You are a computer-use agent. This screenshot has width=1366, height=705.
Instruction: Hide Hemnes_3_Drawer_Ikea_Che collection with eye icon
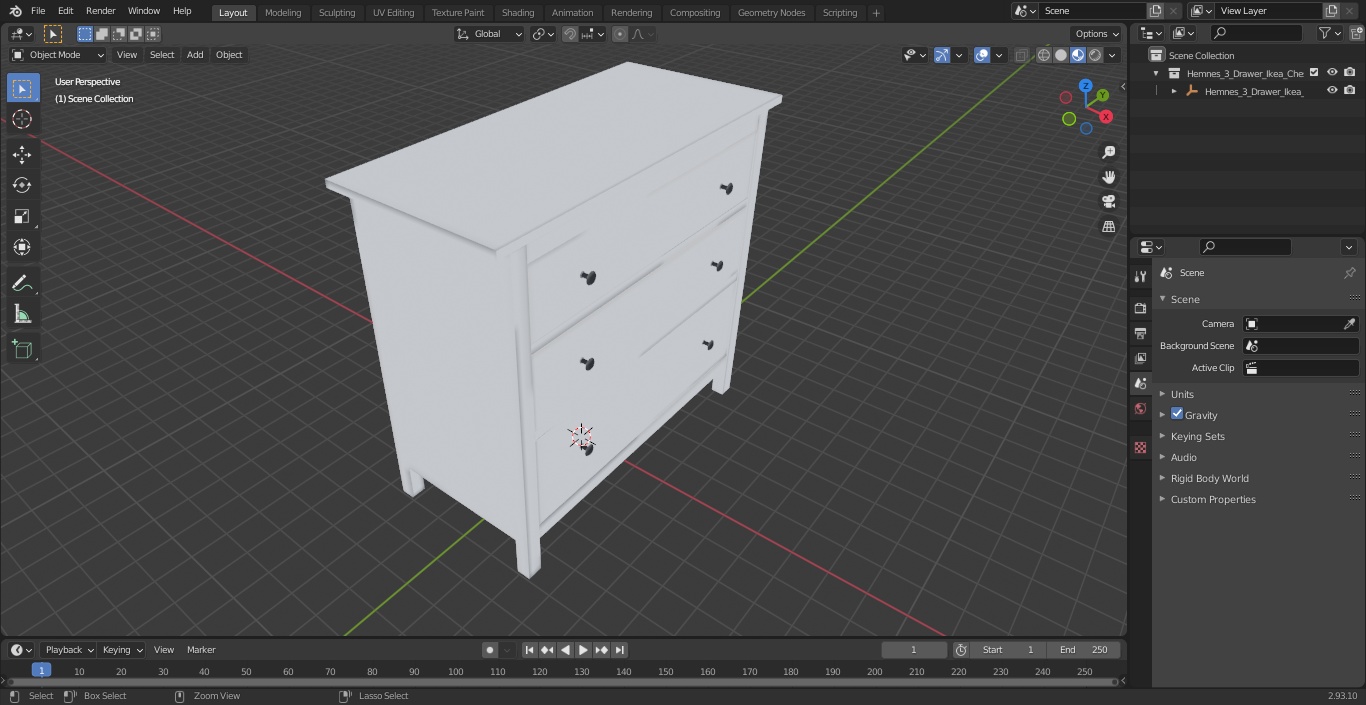tap(1332, 73)
